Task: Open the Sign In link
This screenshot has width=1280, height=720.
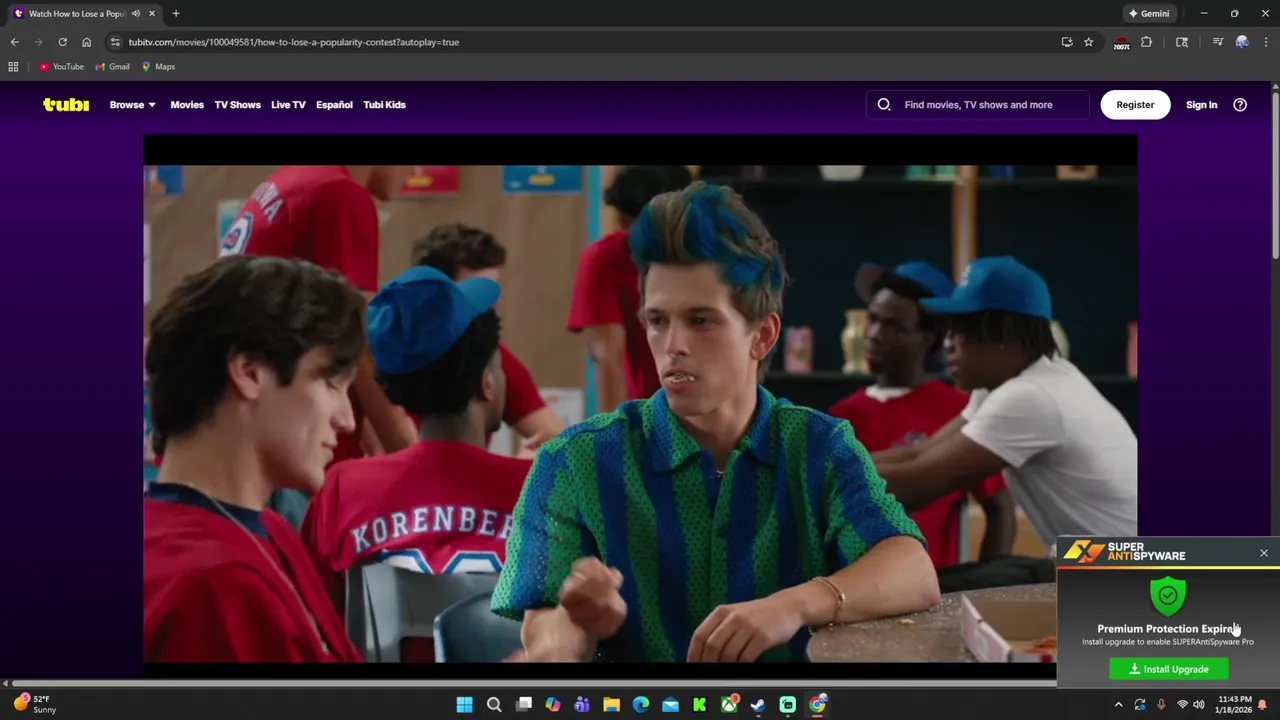Action: click(1201, 104)
